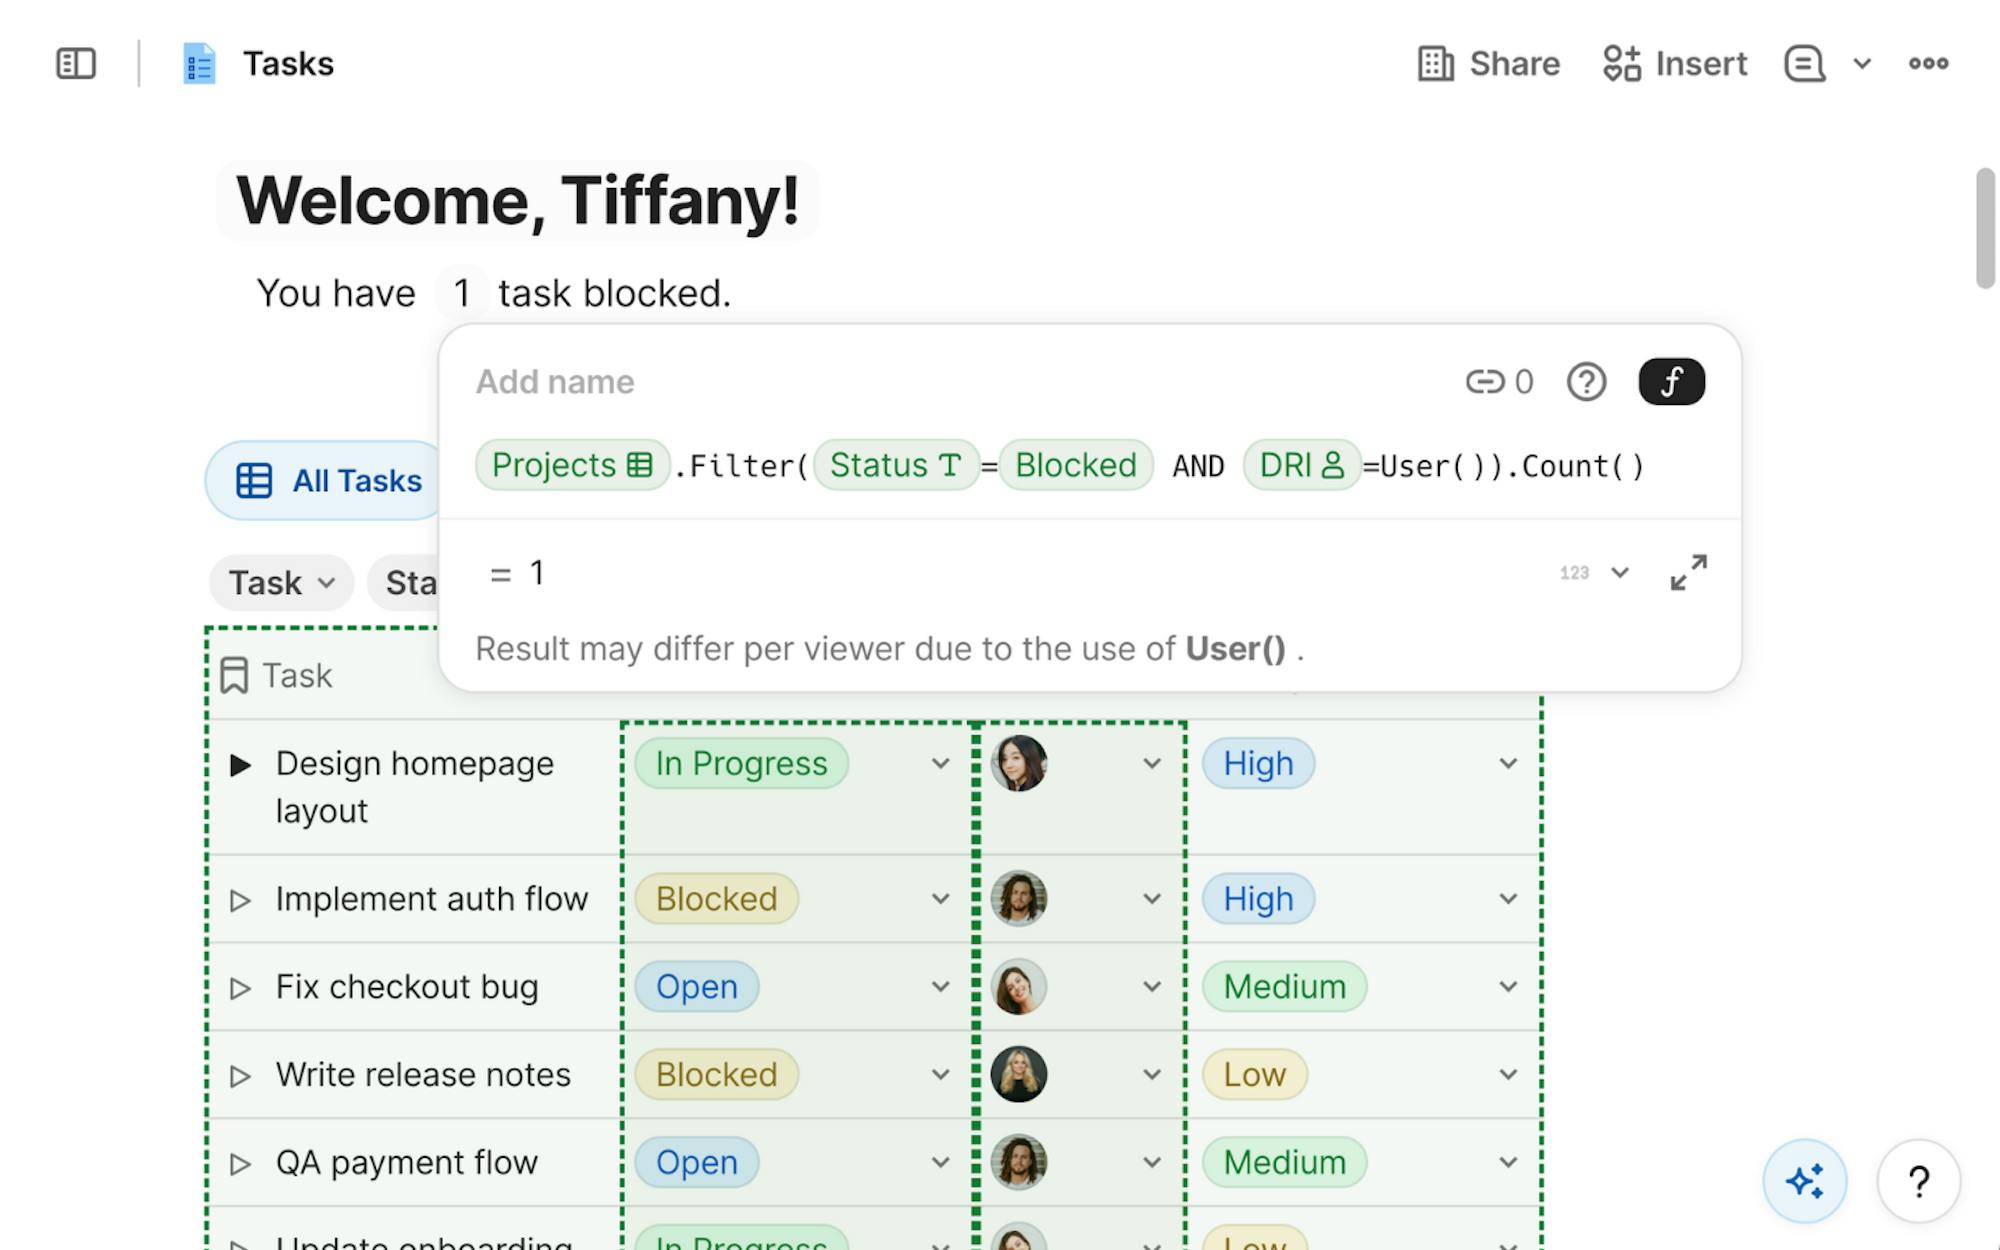Open the three-dot more options menu
Viewport: 2000px width, 1250px height.
click(x=1928, y=64)
